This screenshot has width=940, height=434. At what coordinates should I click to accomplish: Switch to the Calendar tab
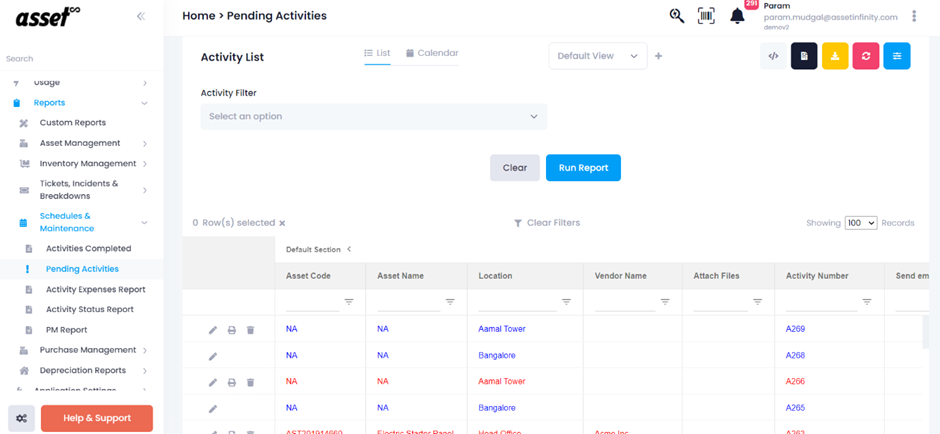432,53
